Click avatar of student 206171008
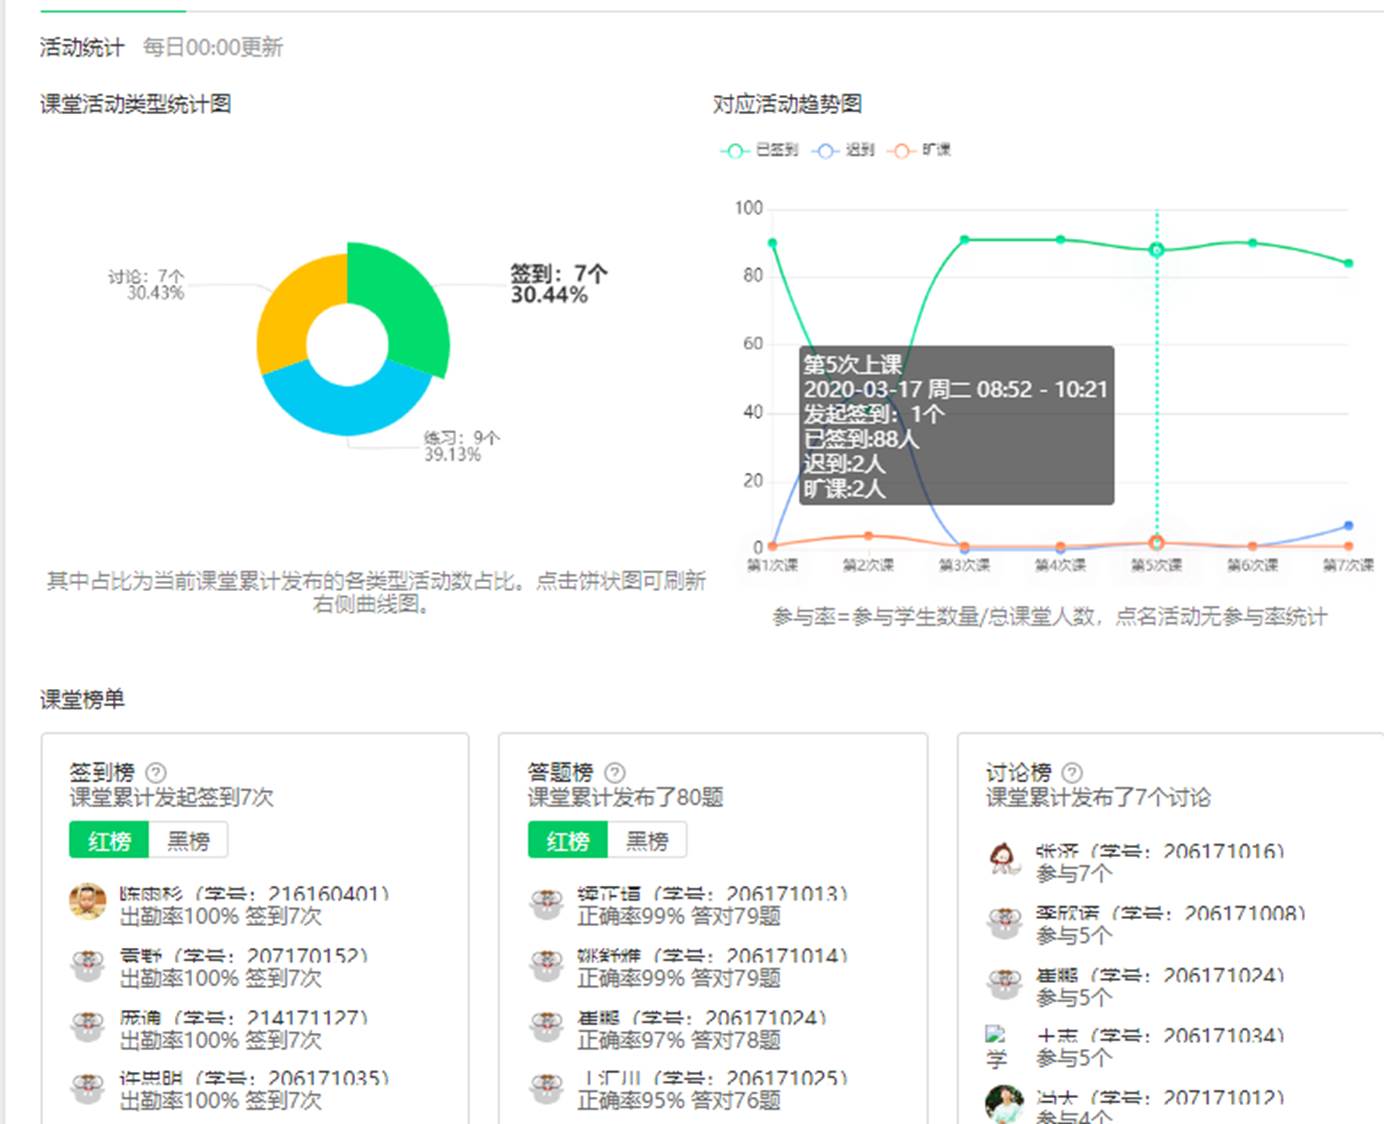This screenshot has height=1124, width=1384. 1003,922
